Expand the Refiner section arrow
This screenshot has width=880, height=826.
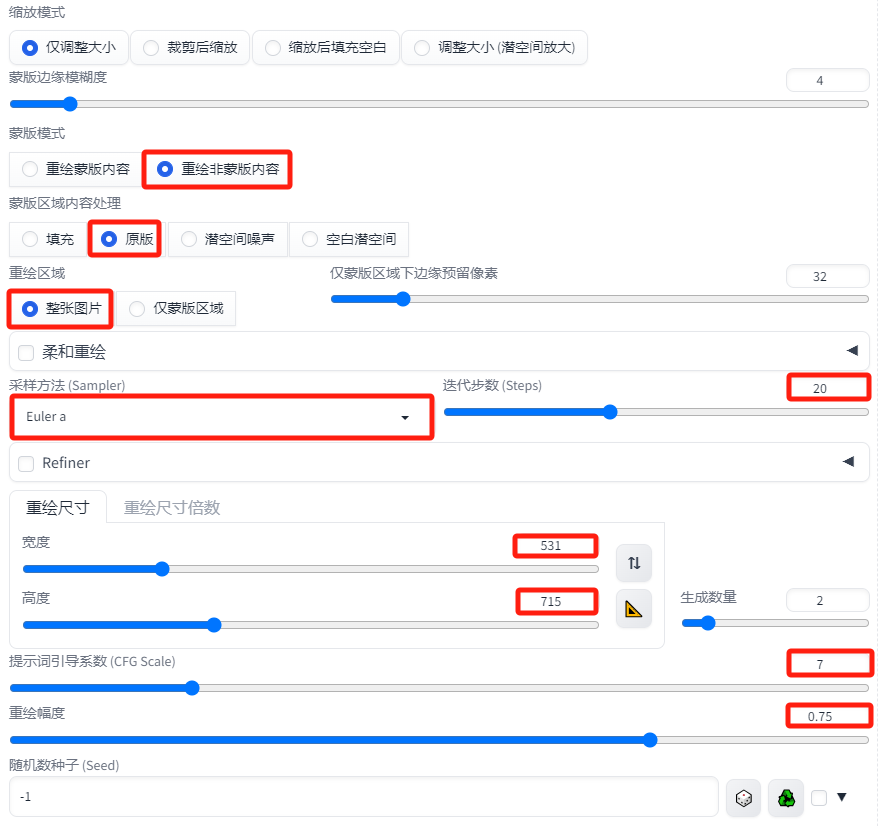tap(849, 461)
